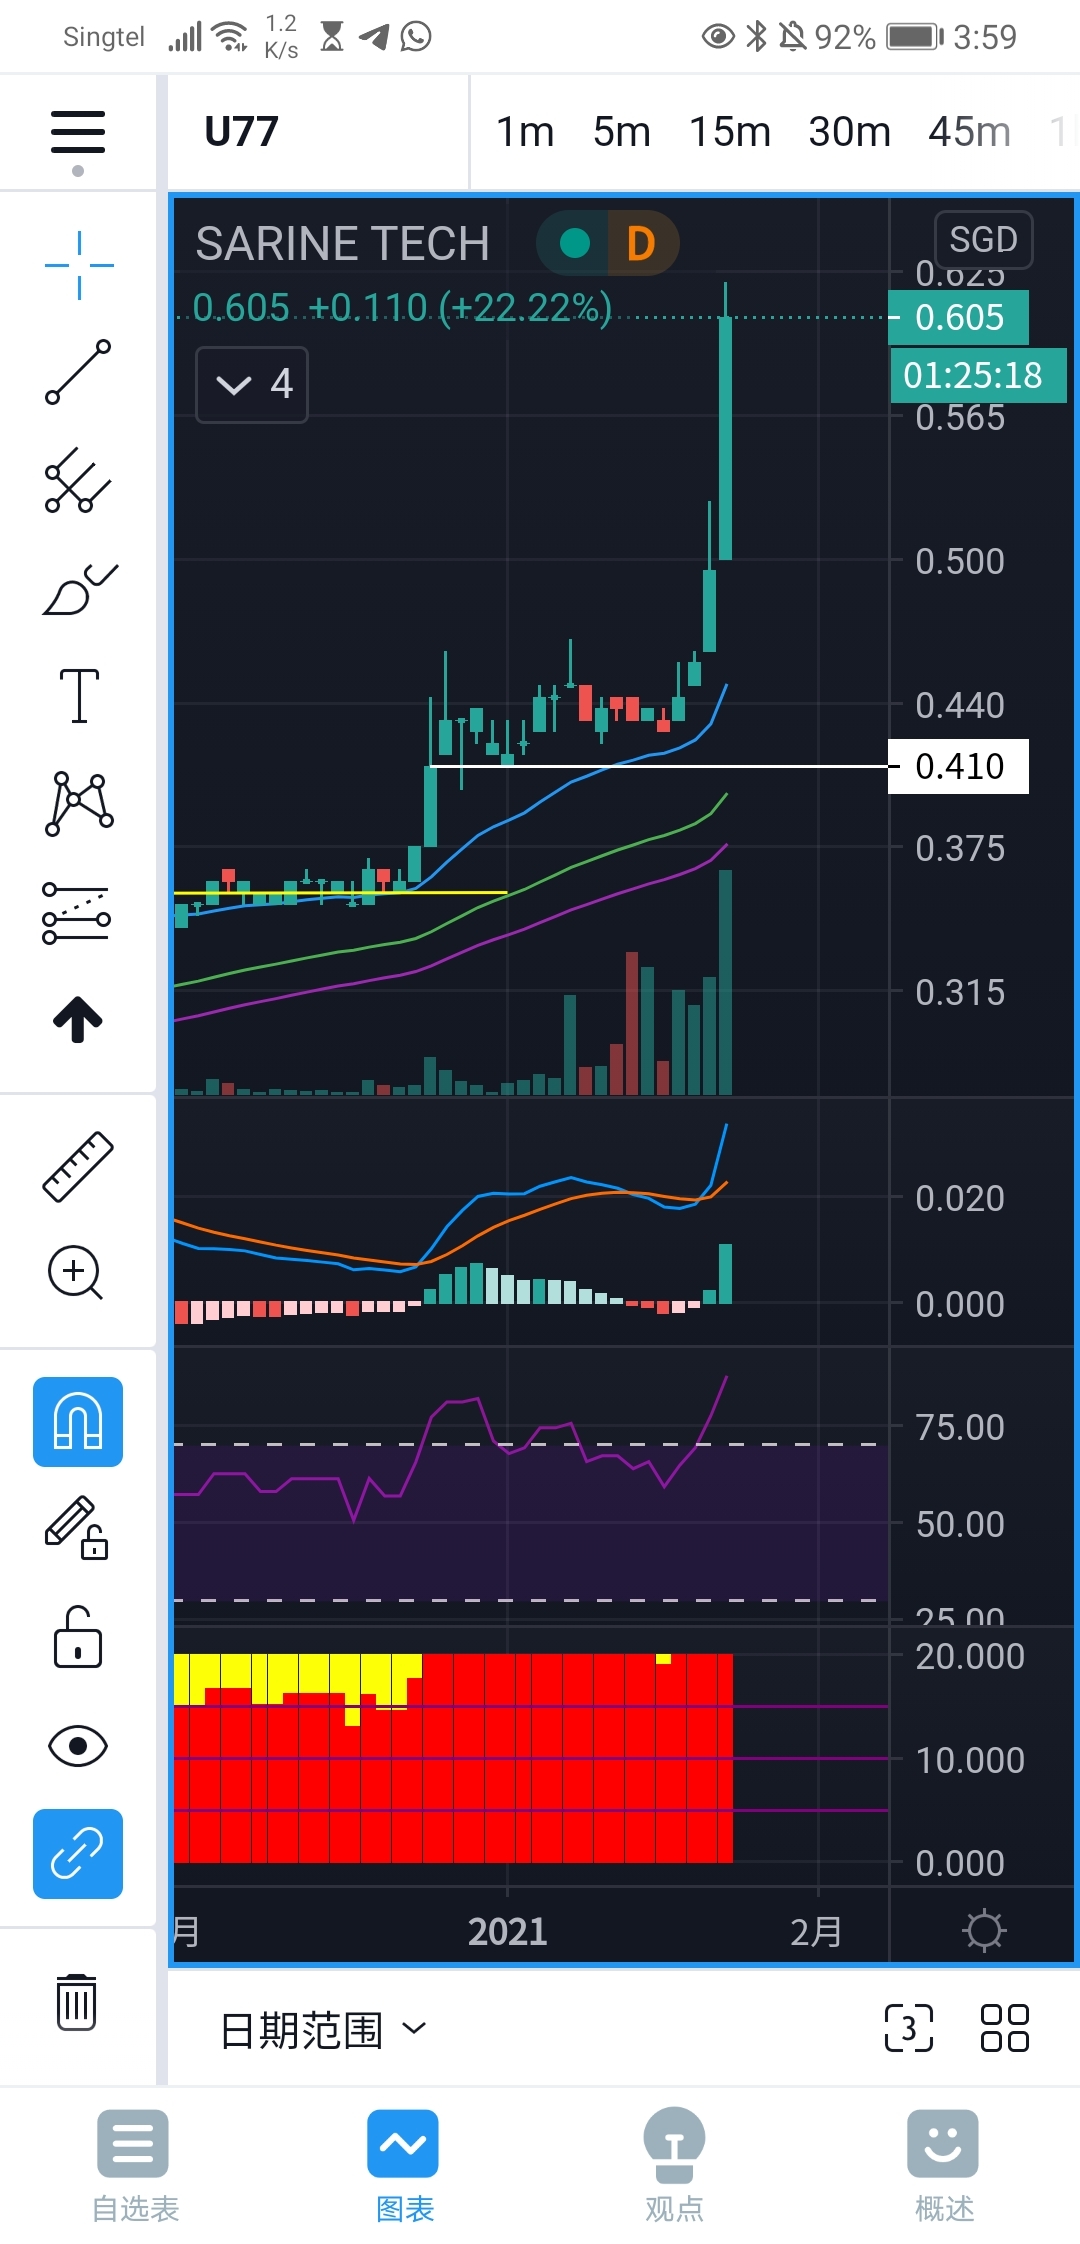Click the WhatsApp status bar icon
This screenshot has width=1080, height=2244.
coord(416,37)
